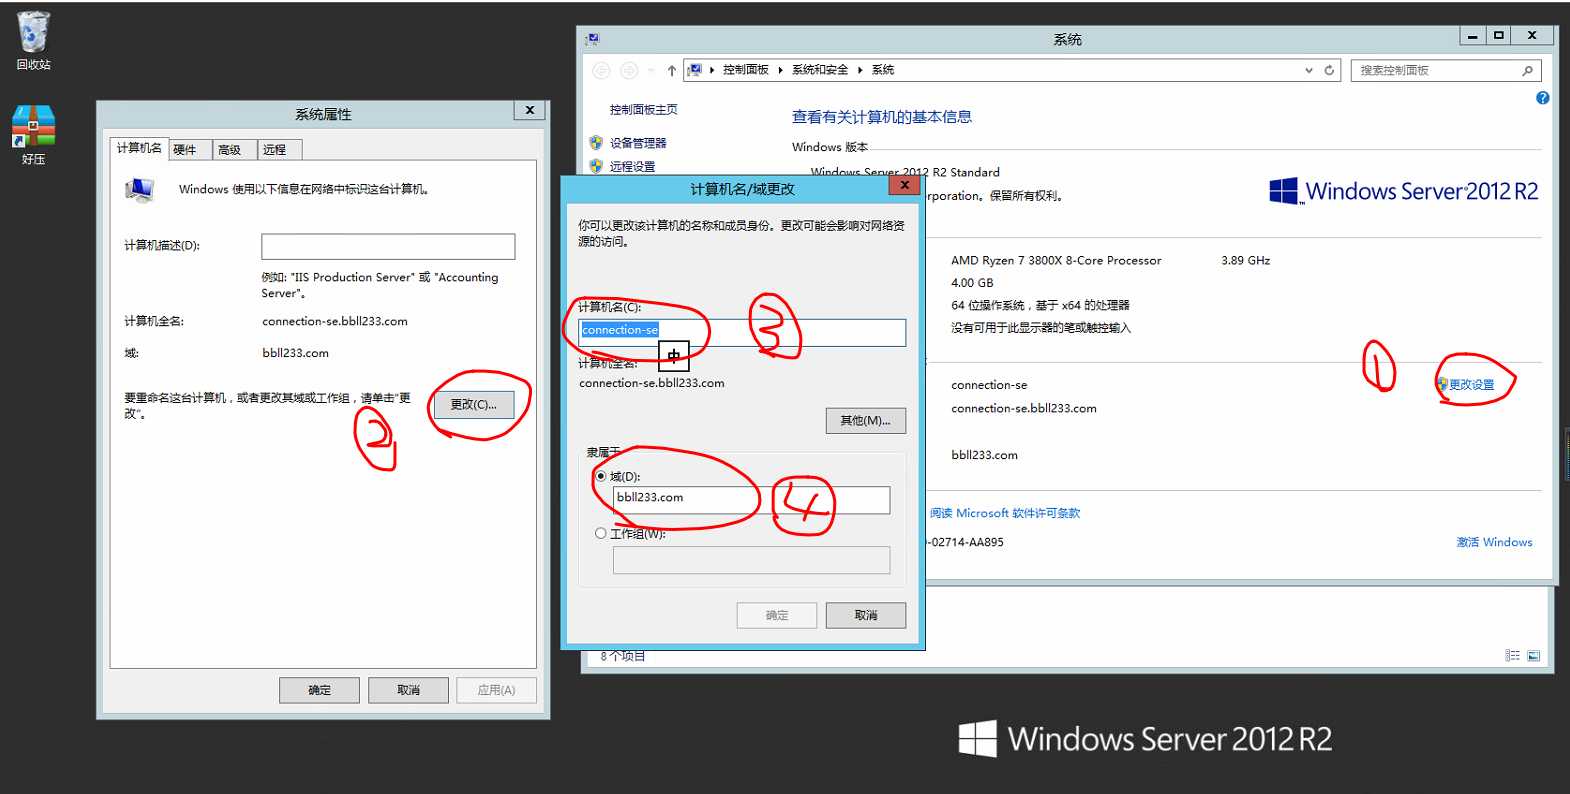1570x794 pixels.
Task: Switch to details view icon in status bar
Action: 1512,656
